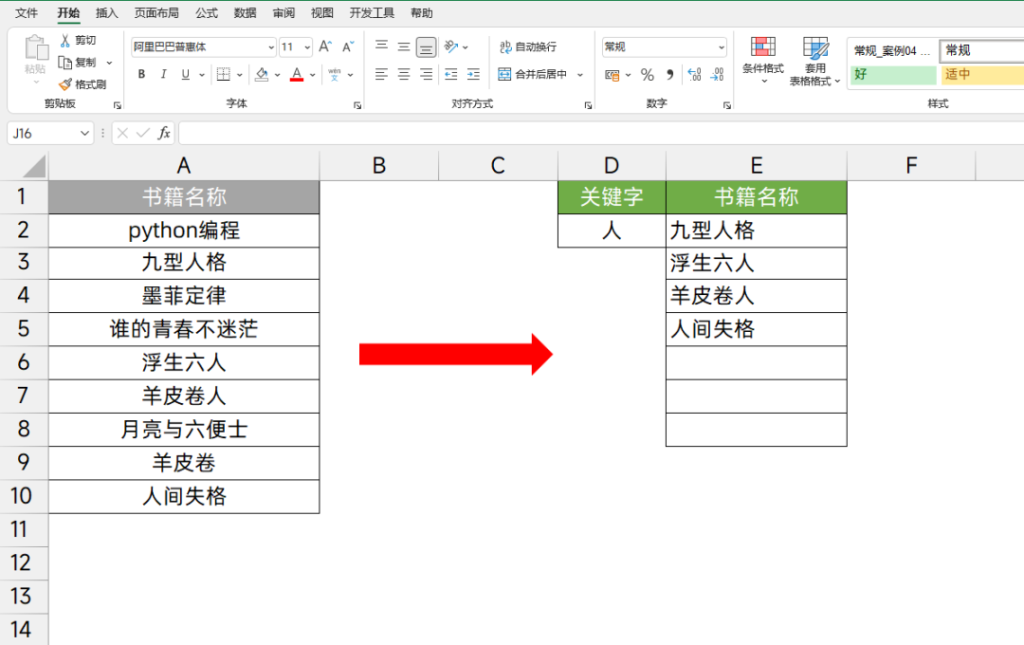
Task: Apply the borders icon in font group
Action: 223,74
